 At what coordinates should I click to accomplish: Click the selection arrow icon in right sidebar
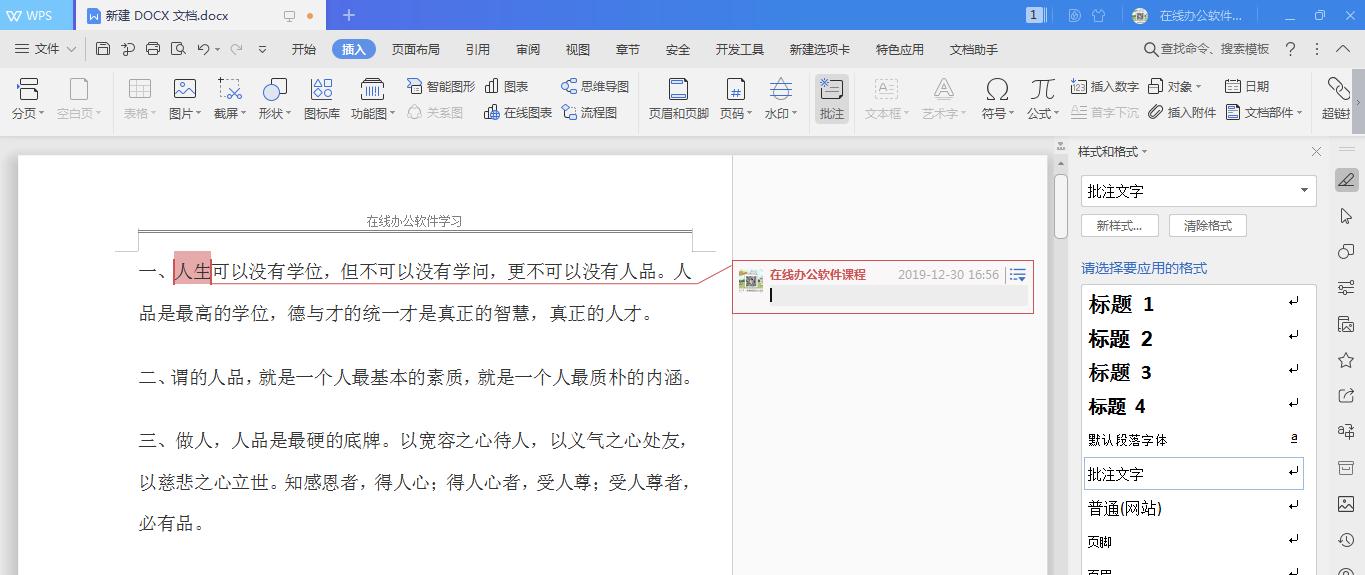point(1346,216)
